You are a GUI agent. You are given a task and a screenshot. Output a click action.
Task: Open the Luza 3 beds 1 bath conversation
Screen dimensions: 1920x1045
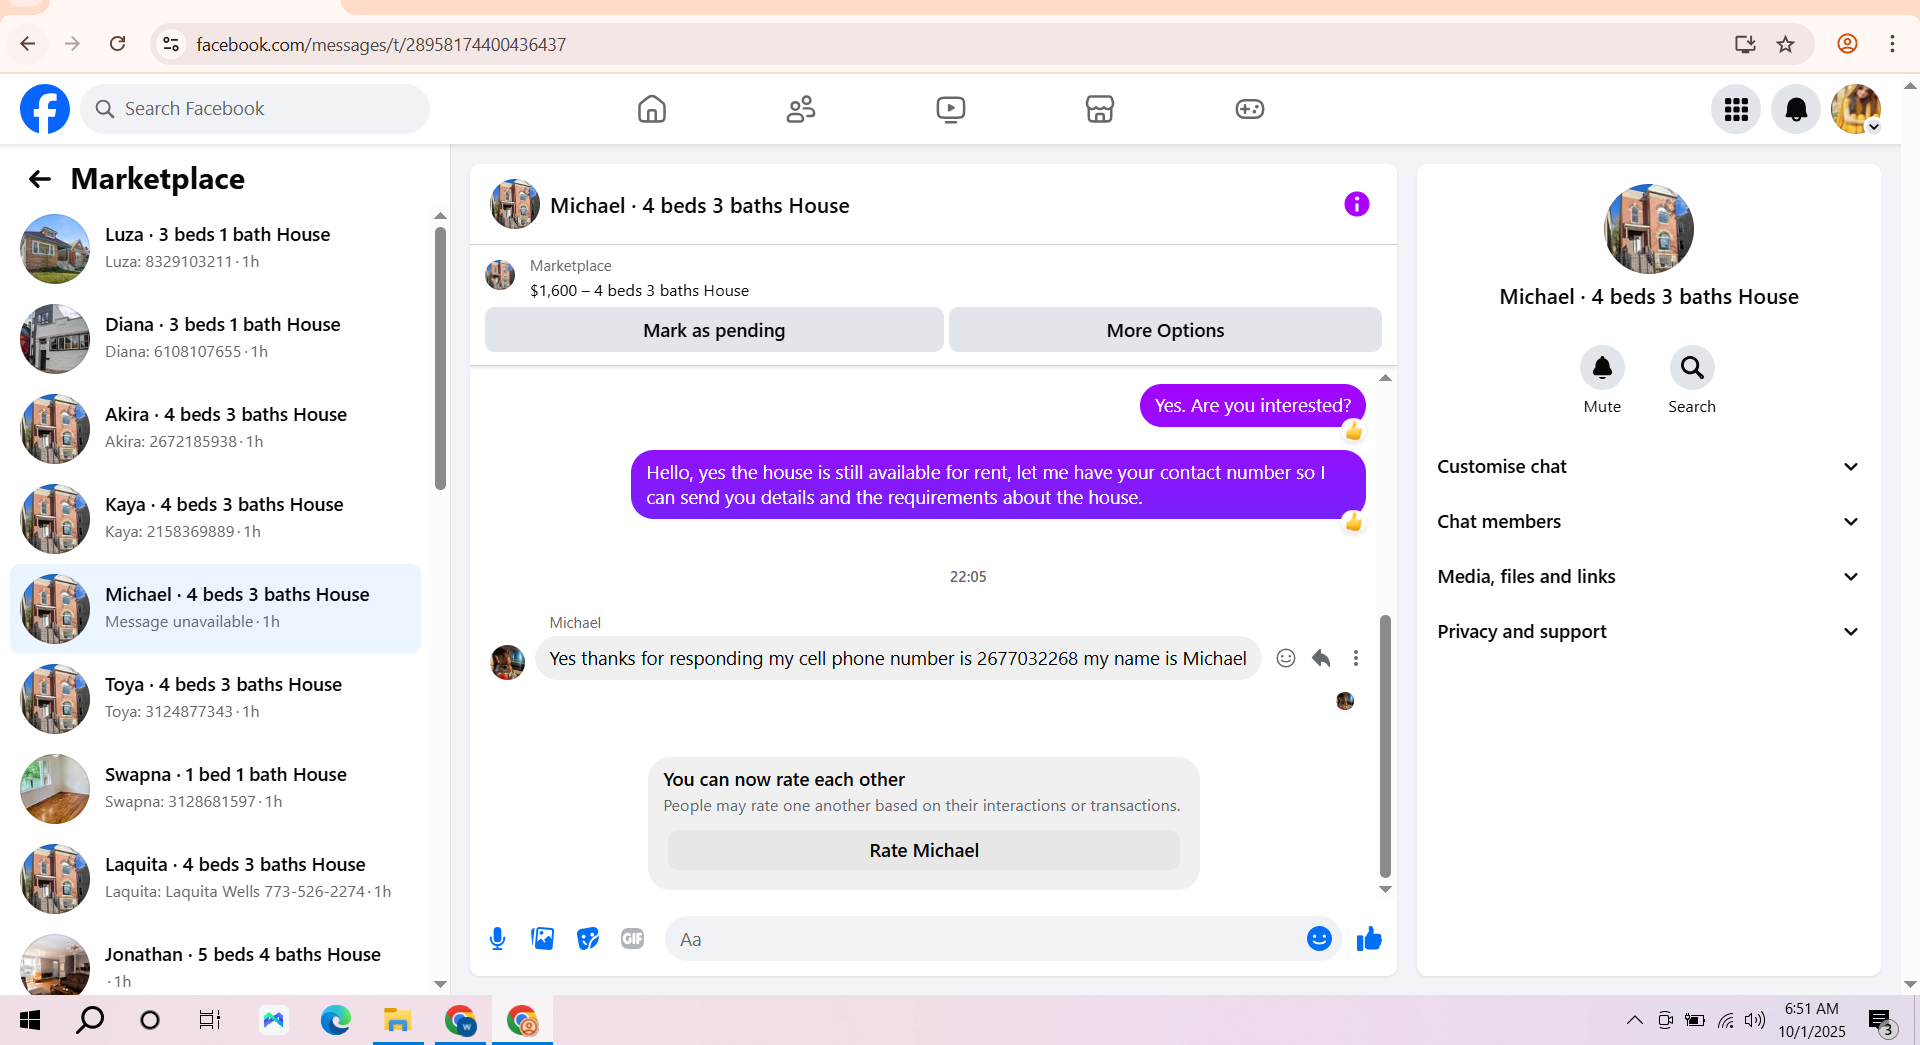[x=215, y=249]
